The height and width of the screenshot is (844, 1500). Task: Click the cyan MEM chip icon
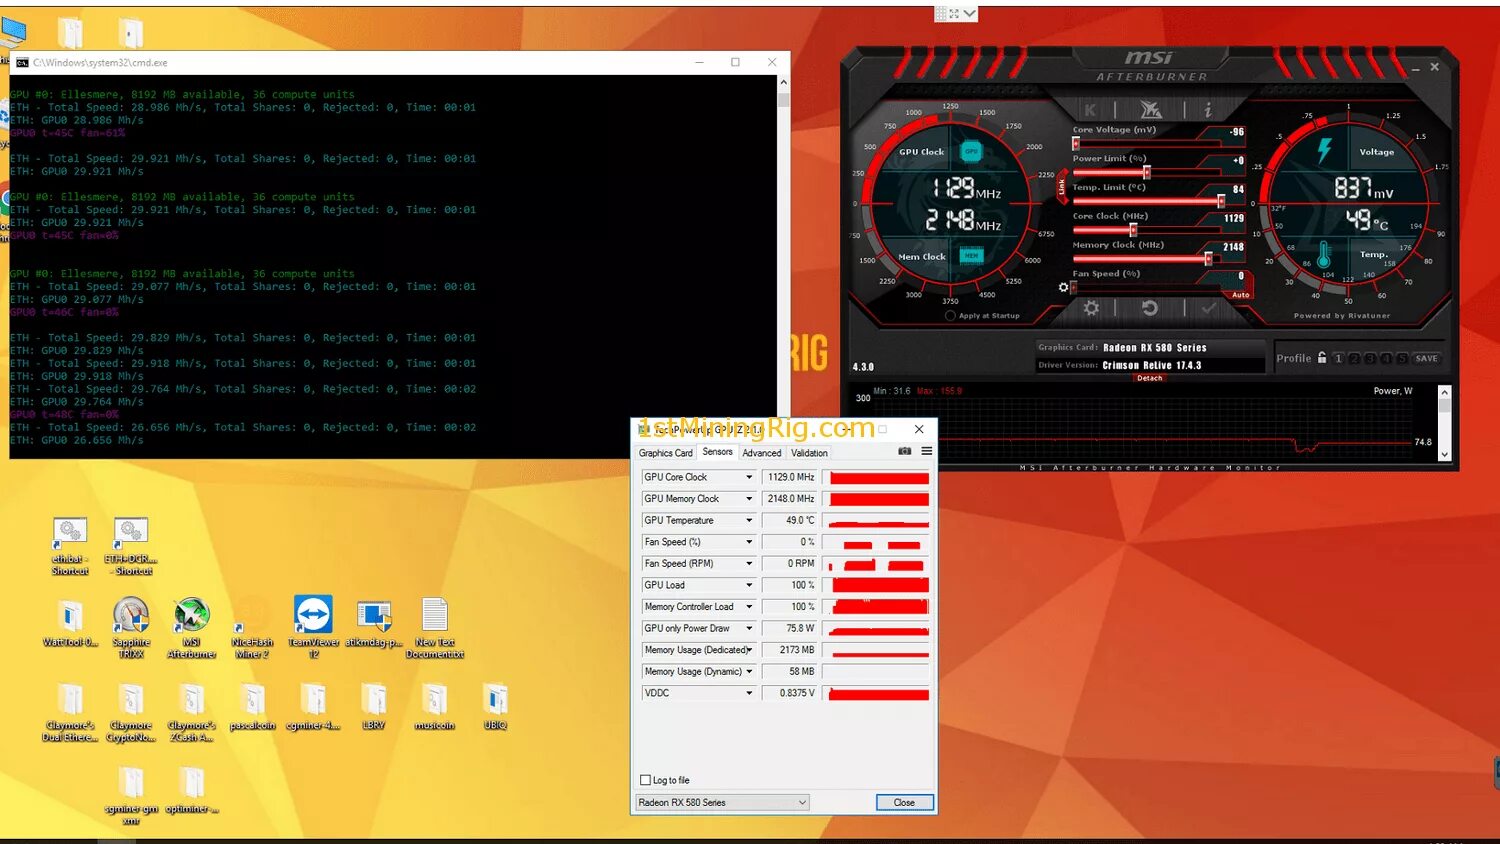(971, 256)
